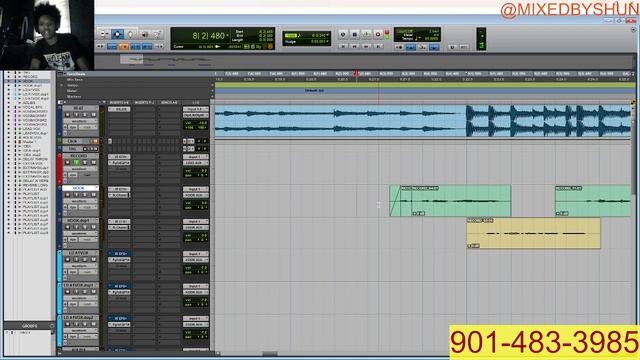Toggle the Count Off button
This screenshot has height=360, width=640.
[x=422, y=48]
